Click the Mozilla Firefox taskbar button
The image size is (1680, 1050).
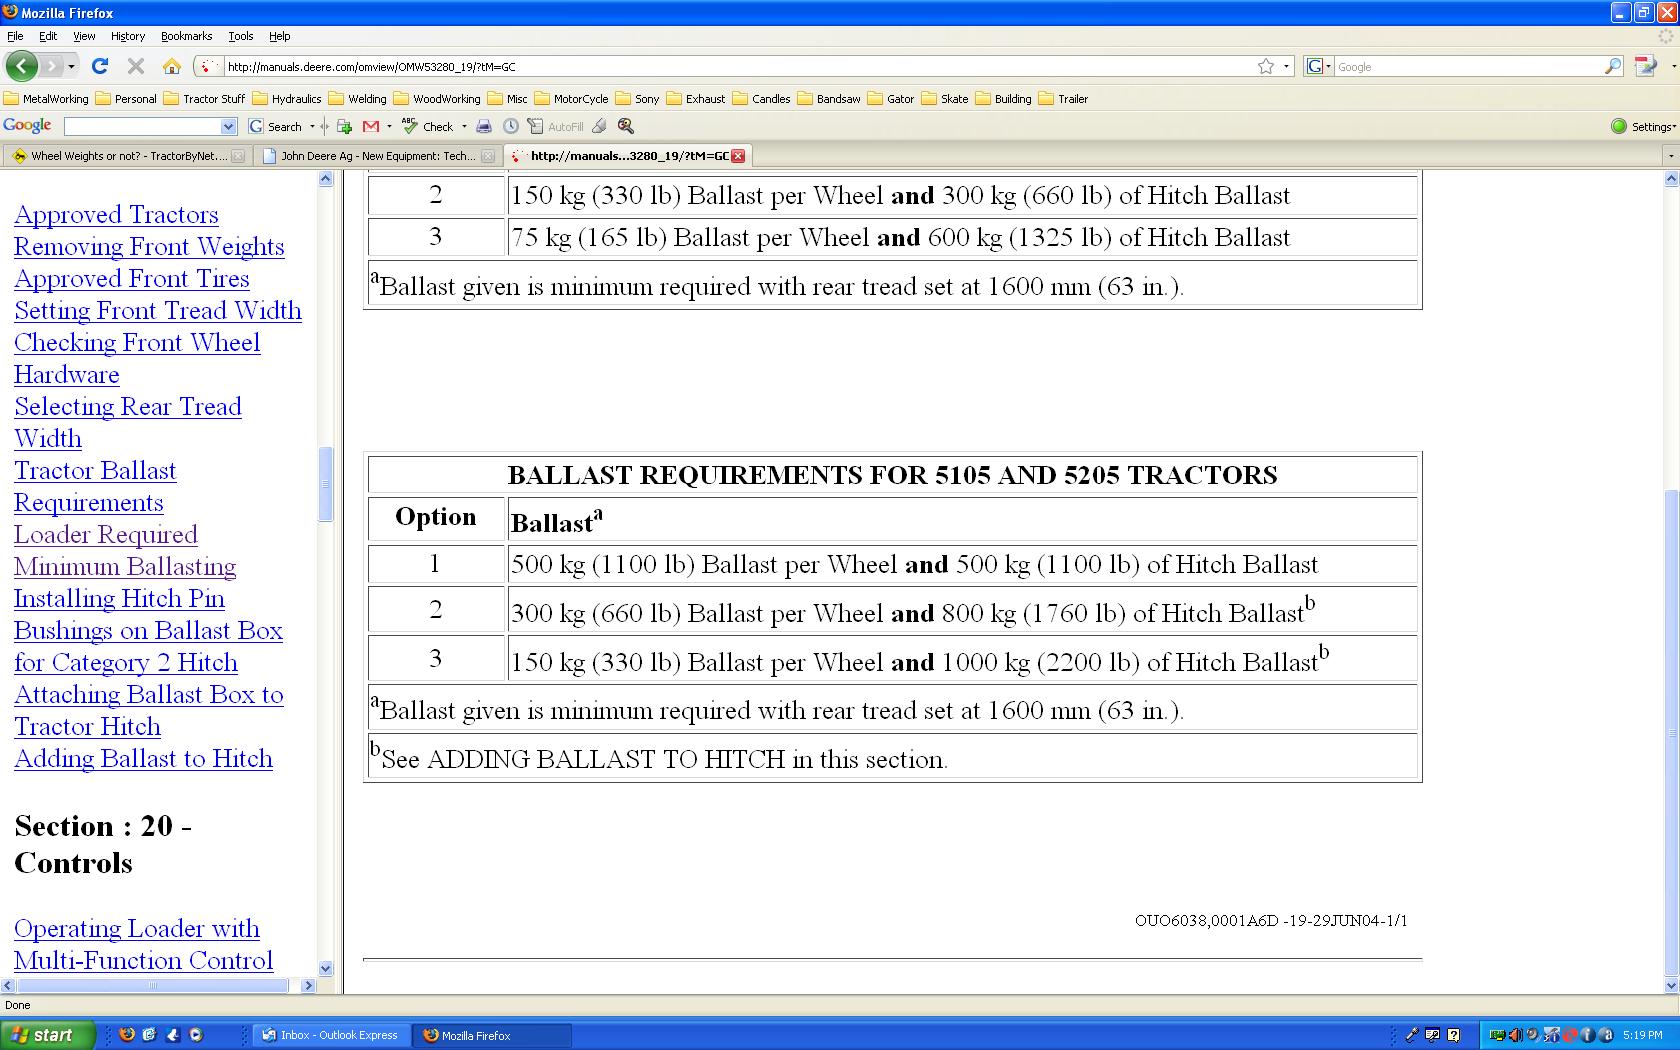493,1035
